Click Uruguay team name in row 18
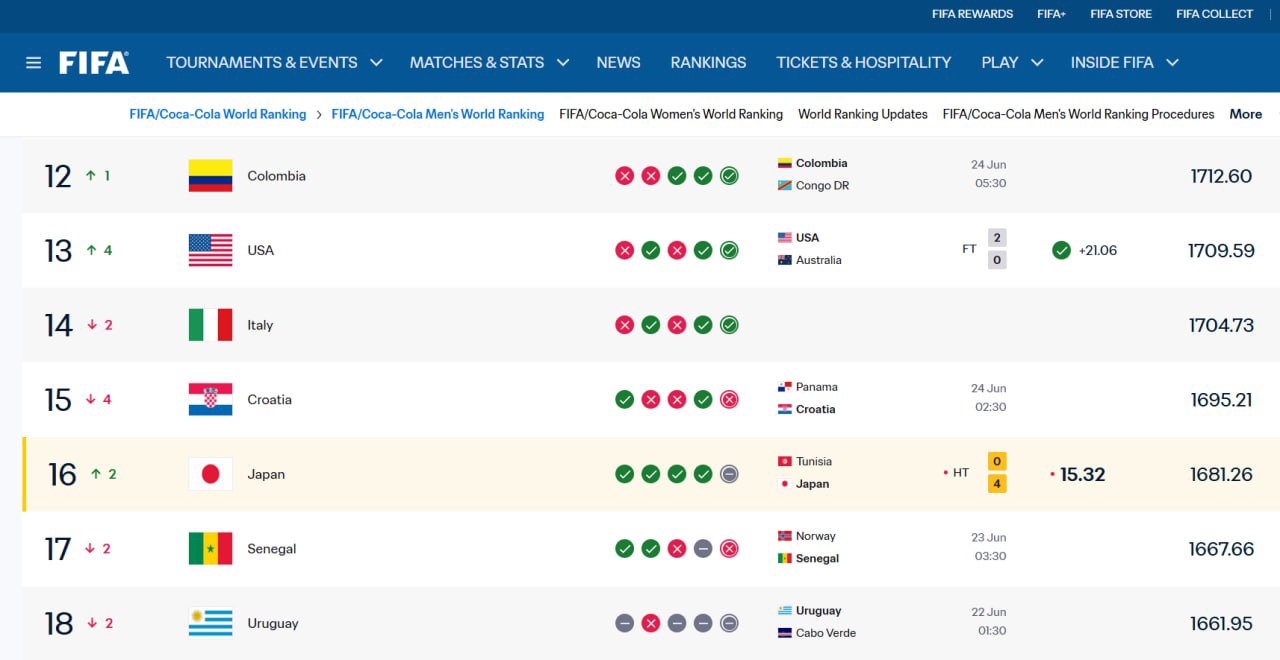Image resolution: width=1280 pixels, height=660 pixels. tap(273, 623)
